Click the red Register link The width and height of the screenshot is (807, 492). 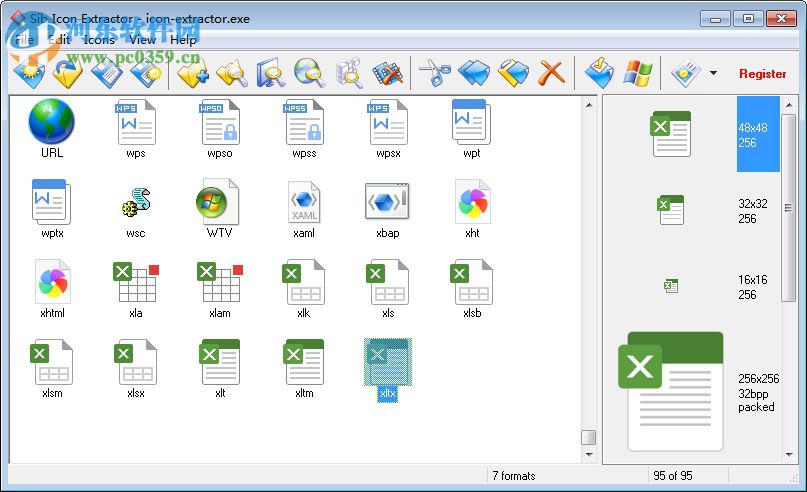click(x=762, y=74)
